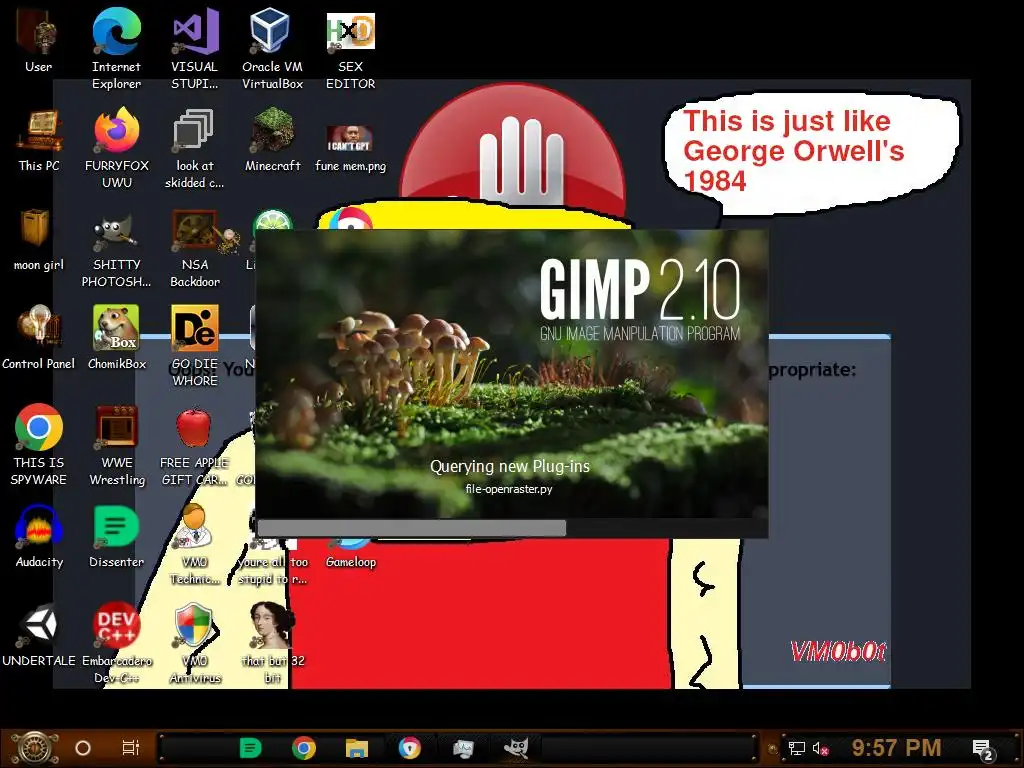Launch the VISUAL STUPI... desktop shortcut
The image size is (1024, 768).
click(195, 48)
